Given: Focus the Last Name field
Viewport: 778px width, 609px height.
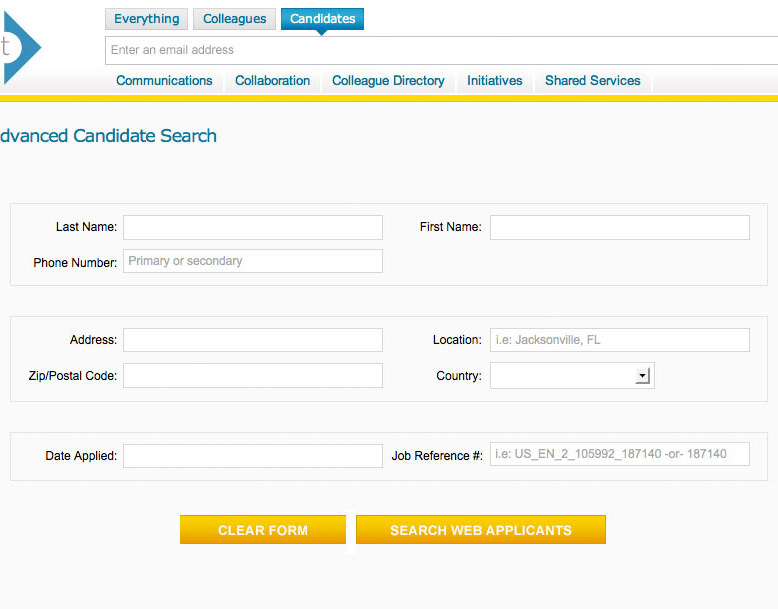Looking at the screenshot, I should tap(253, 227).
